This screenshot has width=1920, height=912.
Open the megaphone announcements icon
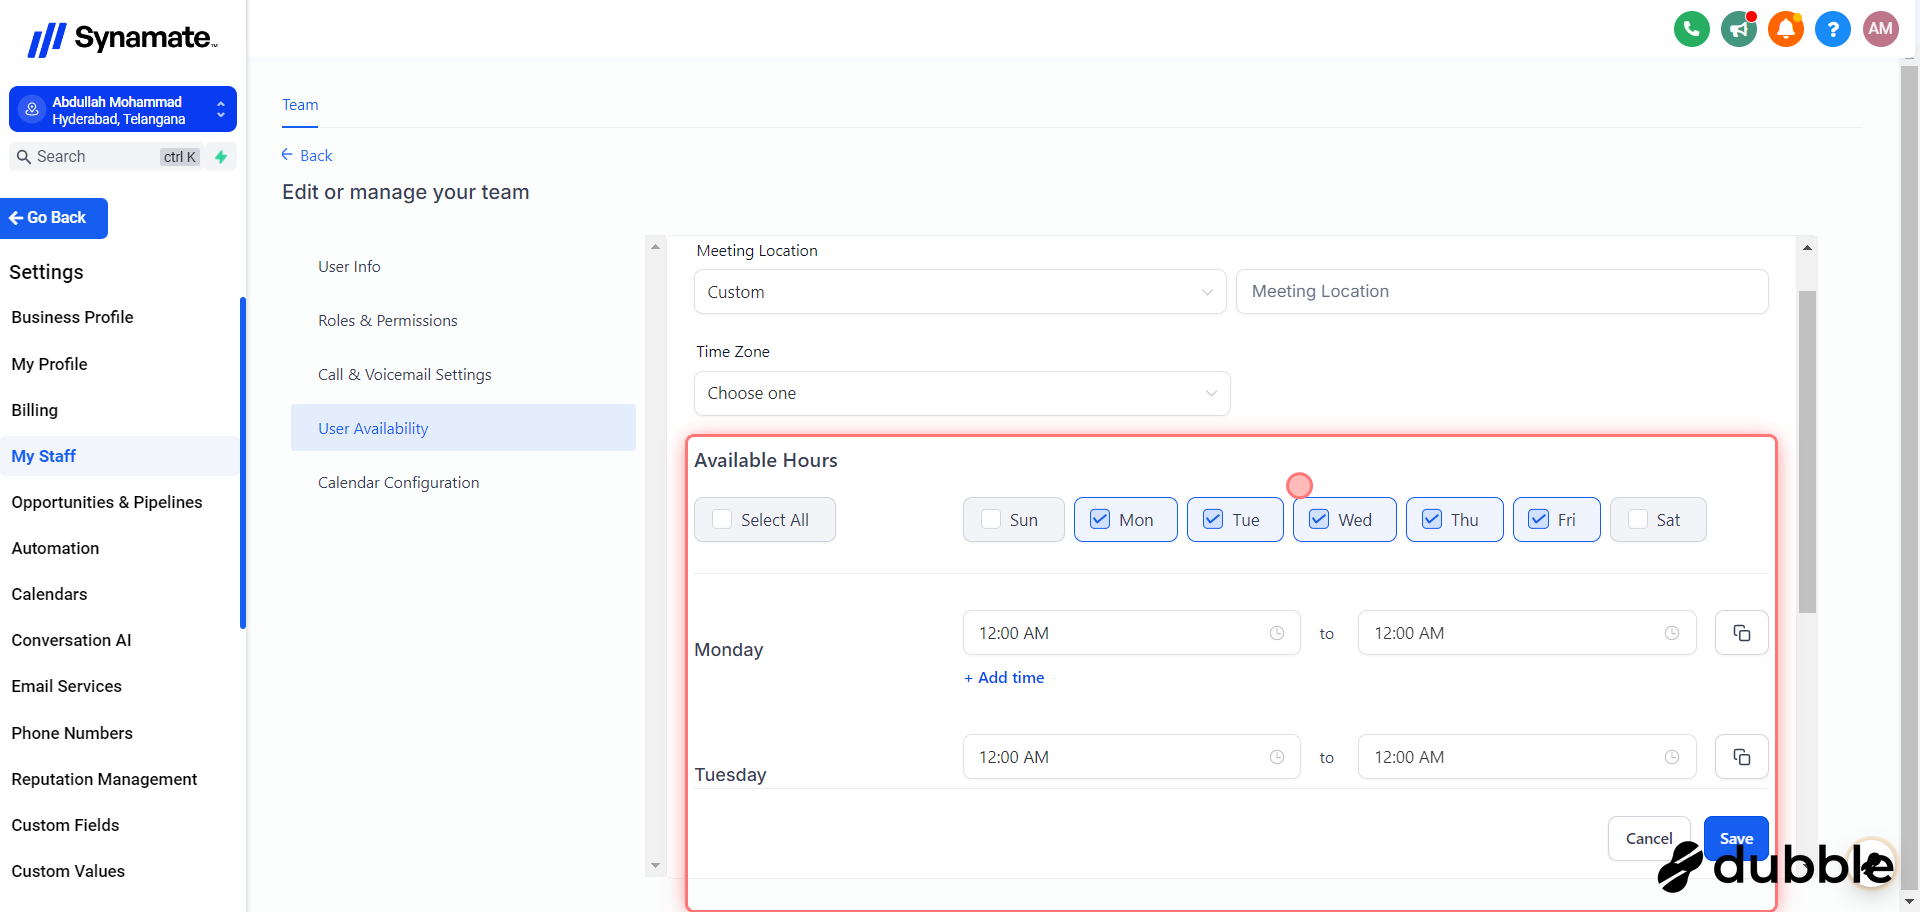(1738, 29)
